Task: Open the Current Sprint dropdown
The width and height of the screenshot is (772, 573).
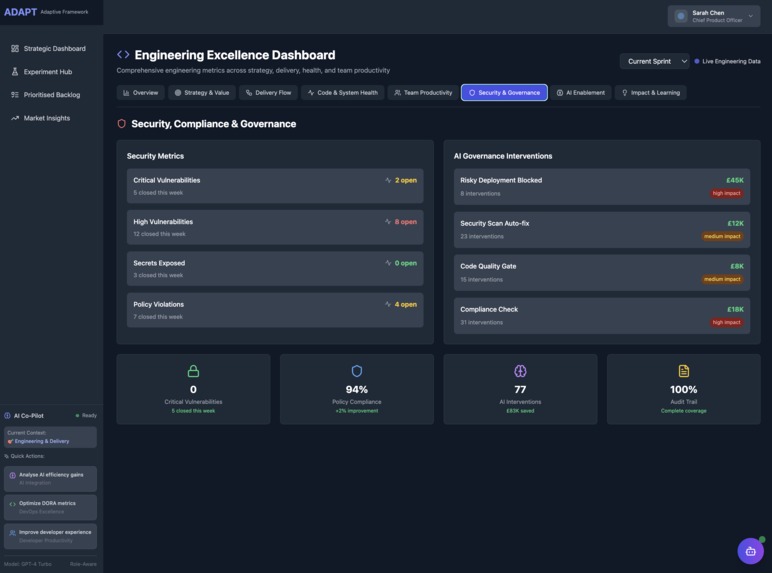Action: tap(654, 61)
